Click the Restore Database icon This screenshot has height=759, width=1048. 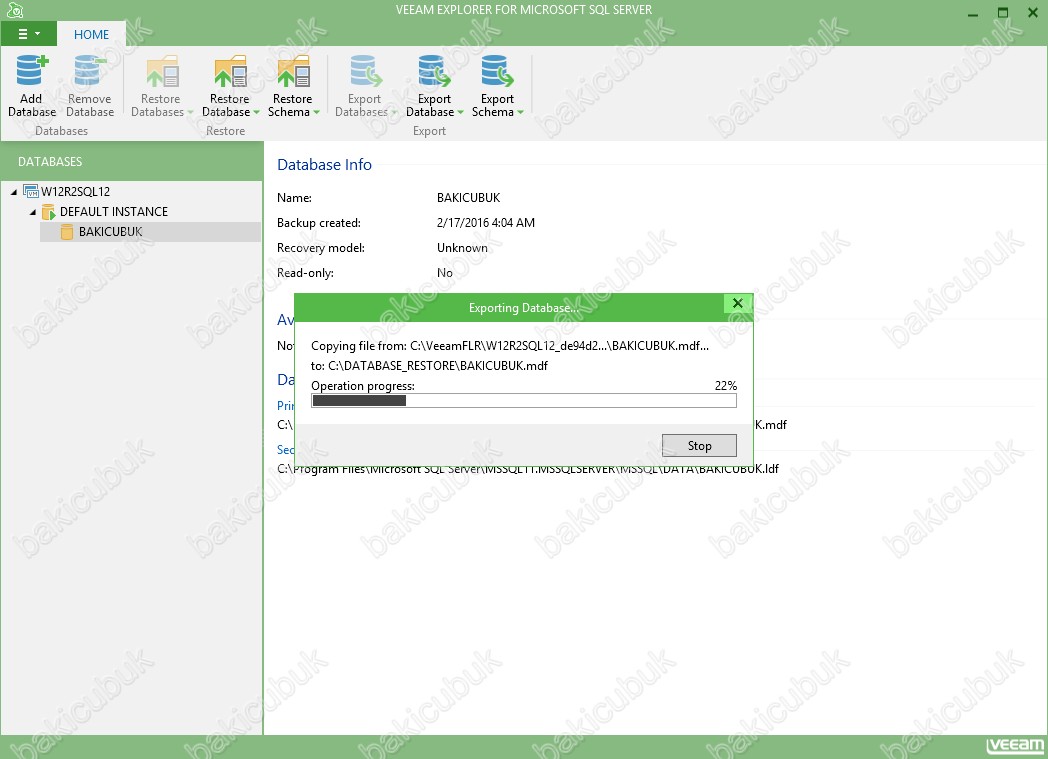pyautogui.click(x=230, y=71)
